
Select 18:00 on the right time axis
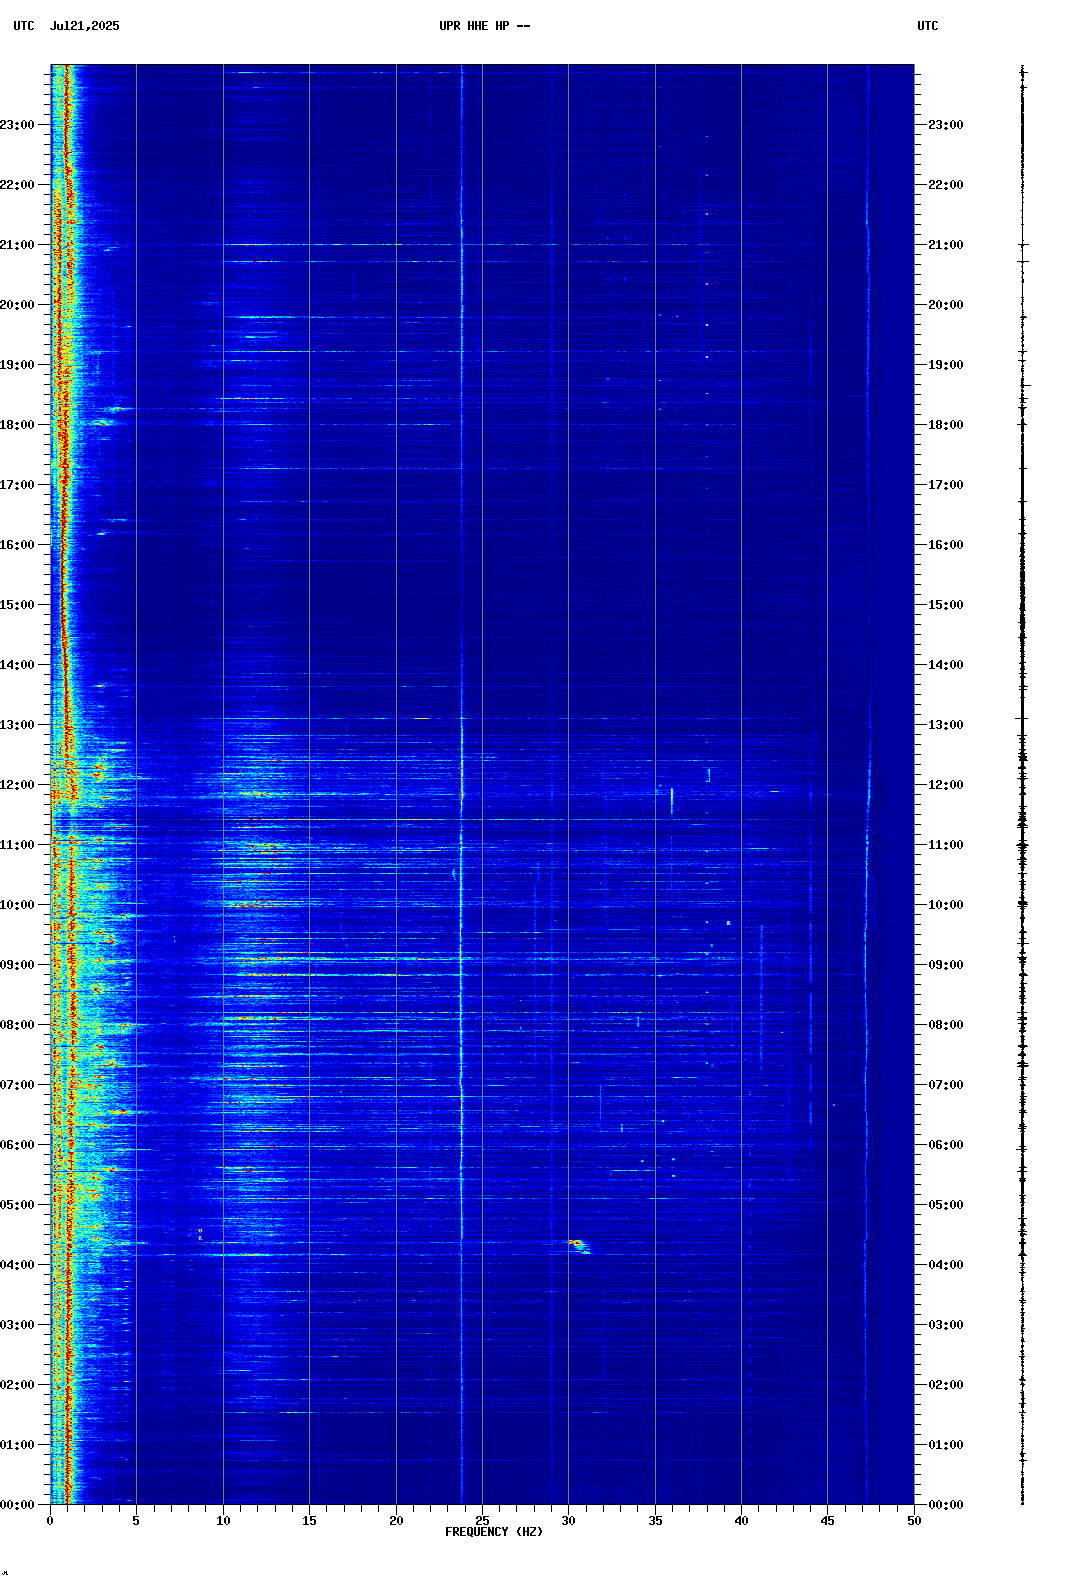point(946,425)
